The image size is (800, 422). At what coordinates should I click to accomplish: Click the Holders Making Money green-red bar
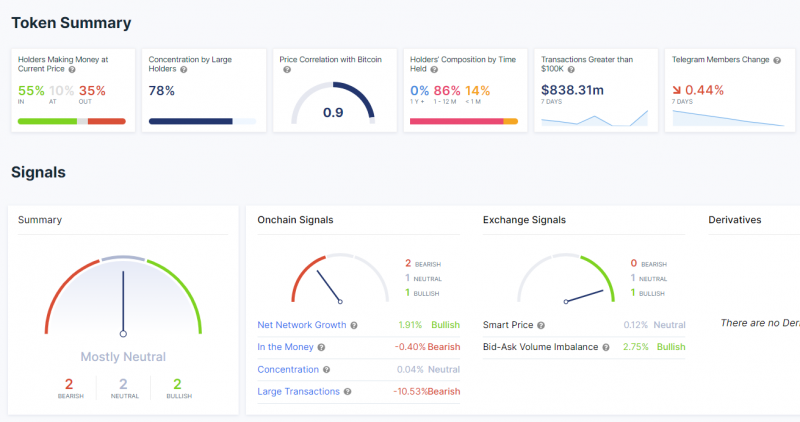pyautogui.click(x=72, y=122)
